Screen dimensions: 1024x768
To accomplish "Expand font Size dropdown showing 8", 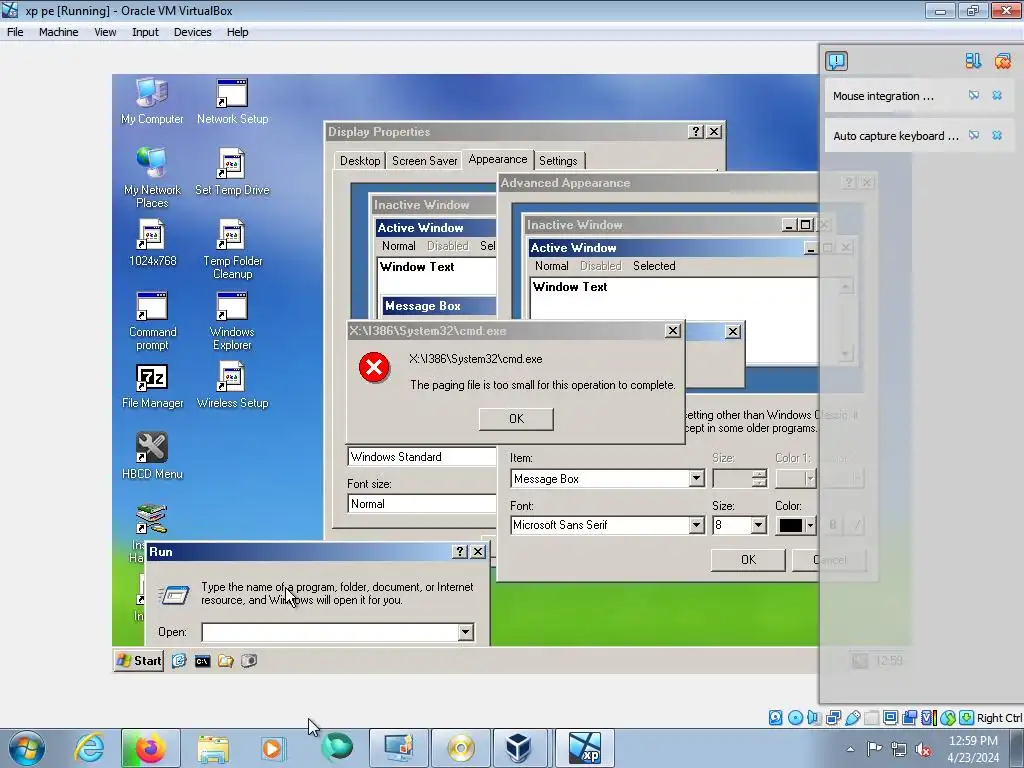I will coord(758,525).
